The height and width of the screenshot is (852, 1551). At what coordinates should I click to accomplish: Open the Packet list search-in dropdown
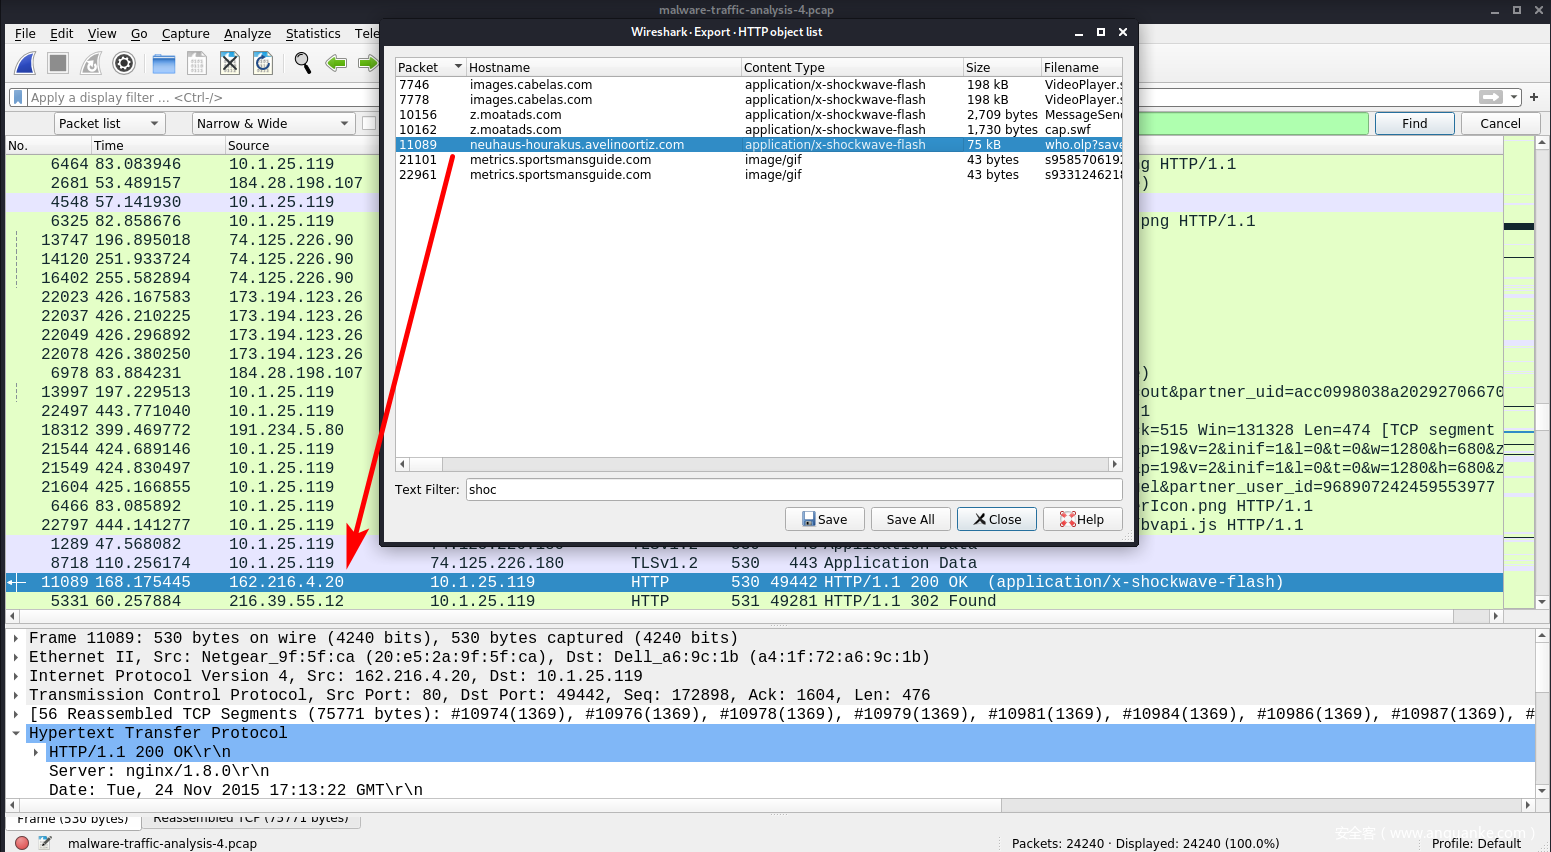pyautogui.click(x=109, y=123)
